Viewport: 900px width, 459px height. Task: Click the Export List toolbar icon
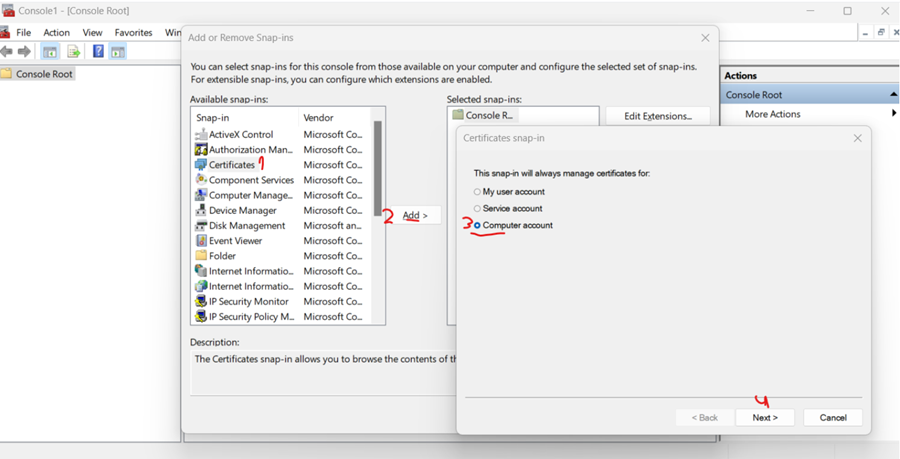click(x=73, y=52)
